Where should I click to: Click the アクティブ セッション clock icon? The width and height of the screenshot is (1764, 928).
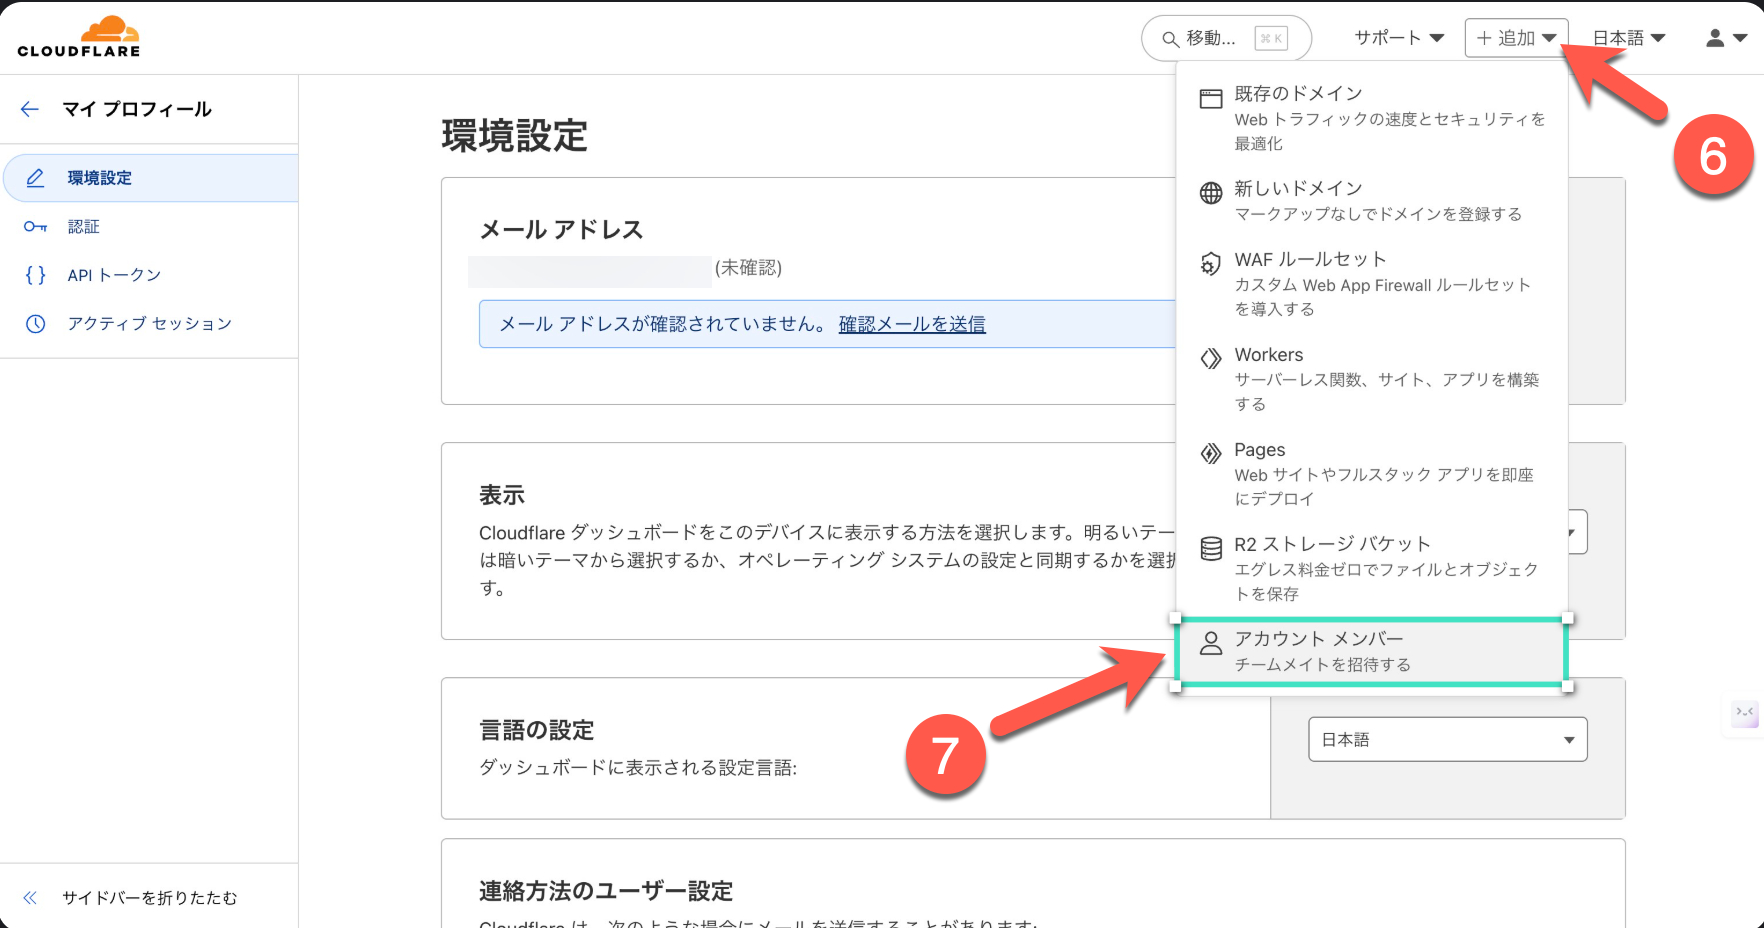(x=35, y=324)
